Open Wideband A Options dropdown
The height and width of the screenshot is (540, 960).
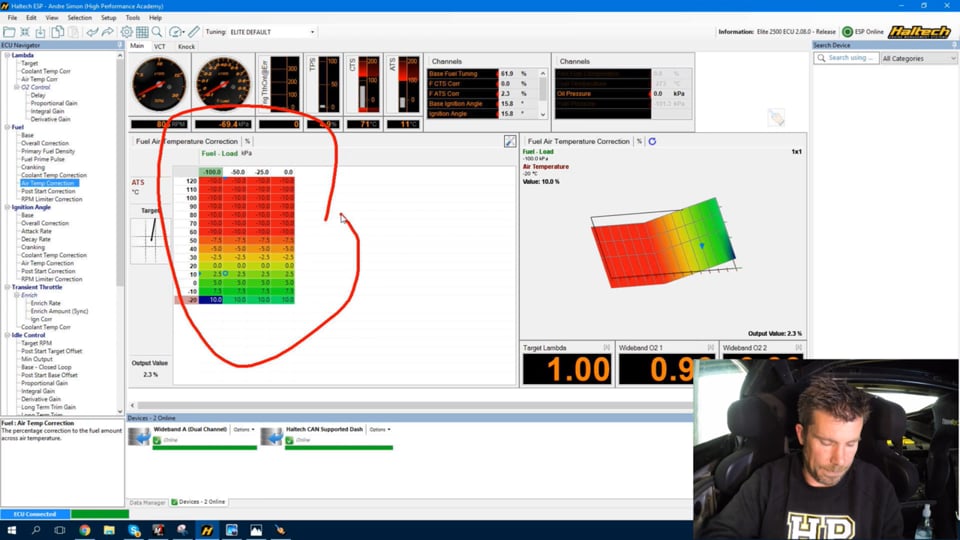point(244,430)
